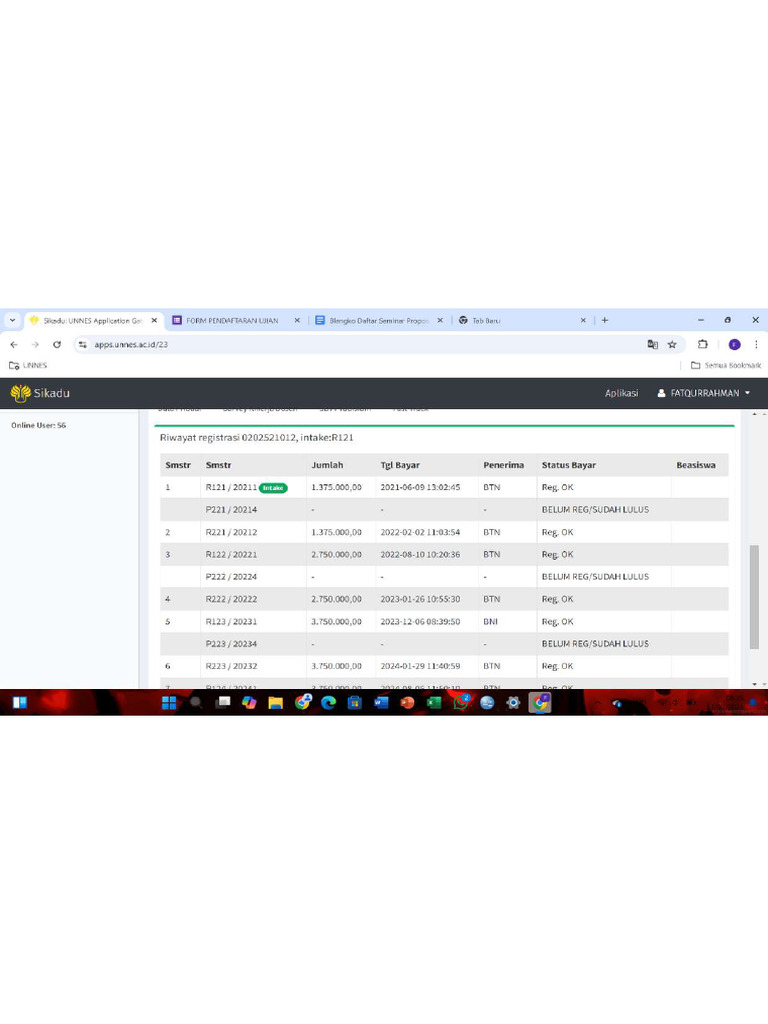The height and width of the screenshot is (1024, 768).
Task: Open Task View in the taskbar
Action: tap(223, 703)
